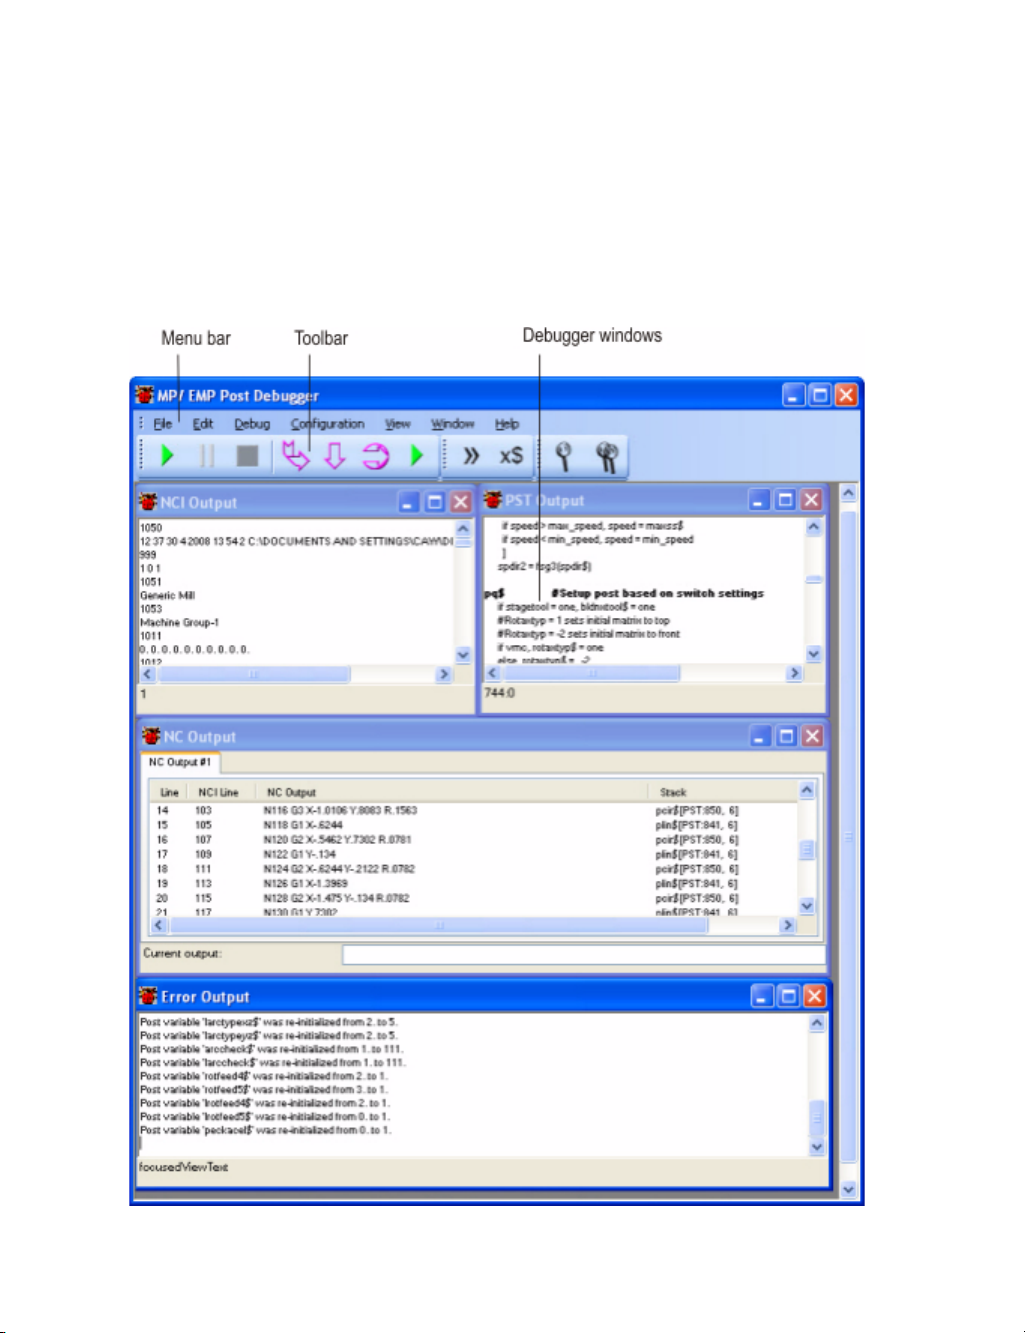Click the NC Output table scrollbar down arrow

[x=807, y=907]
